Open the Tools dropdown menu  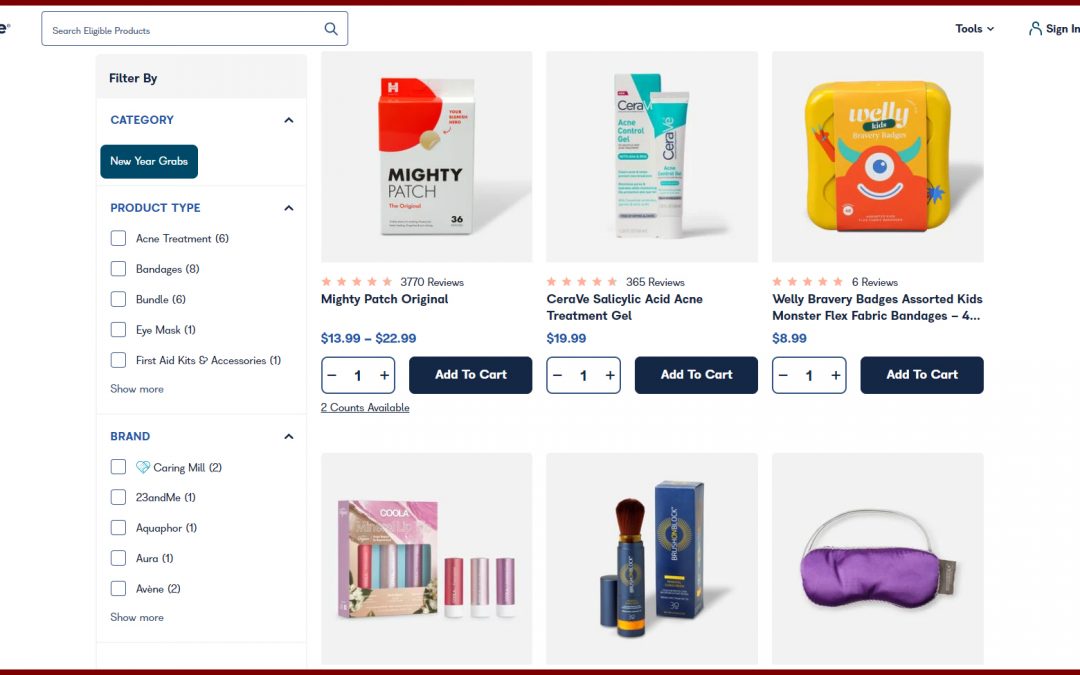(x=974, y=29)
